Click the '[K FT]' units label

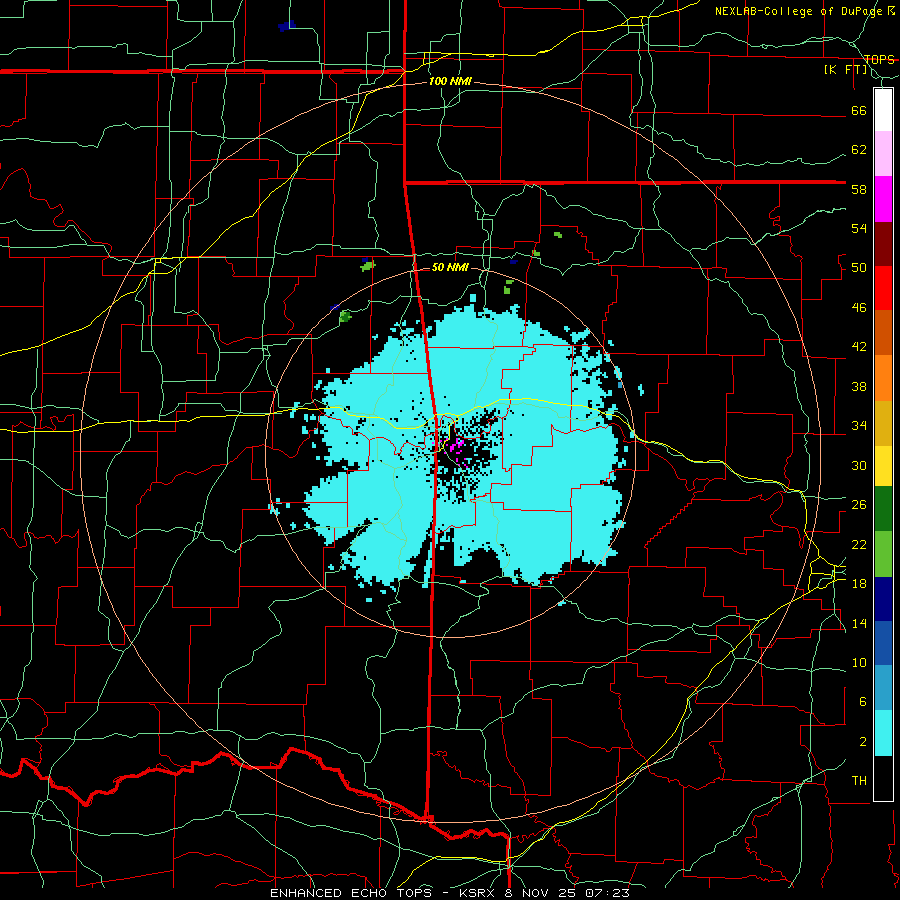click(x=846, y=70)
